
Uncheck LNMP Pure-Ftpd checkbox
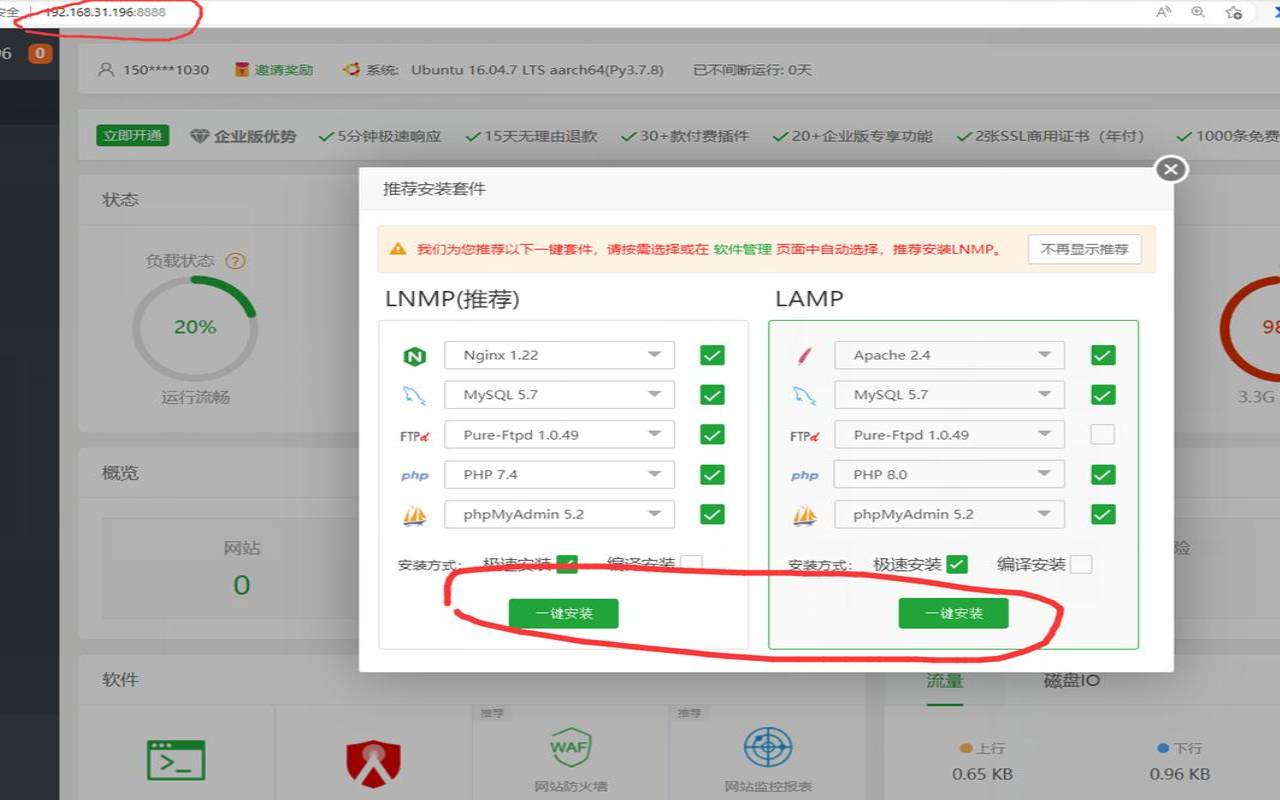(712, 435)
